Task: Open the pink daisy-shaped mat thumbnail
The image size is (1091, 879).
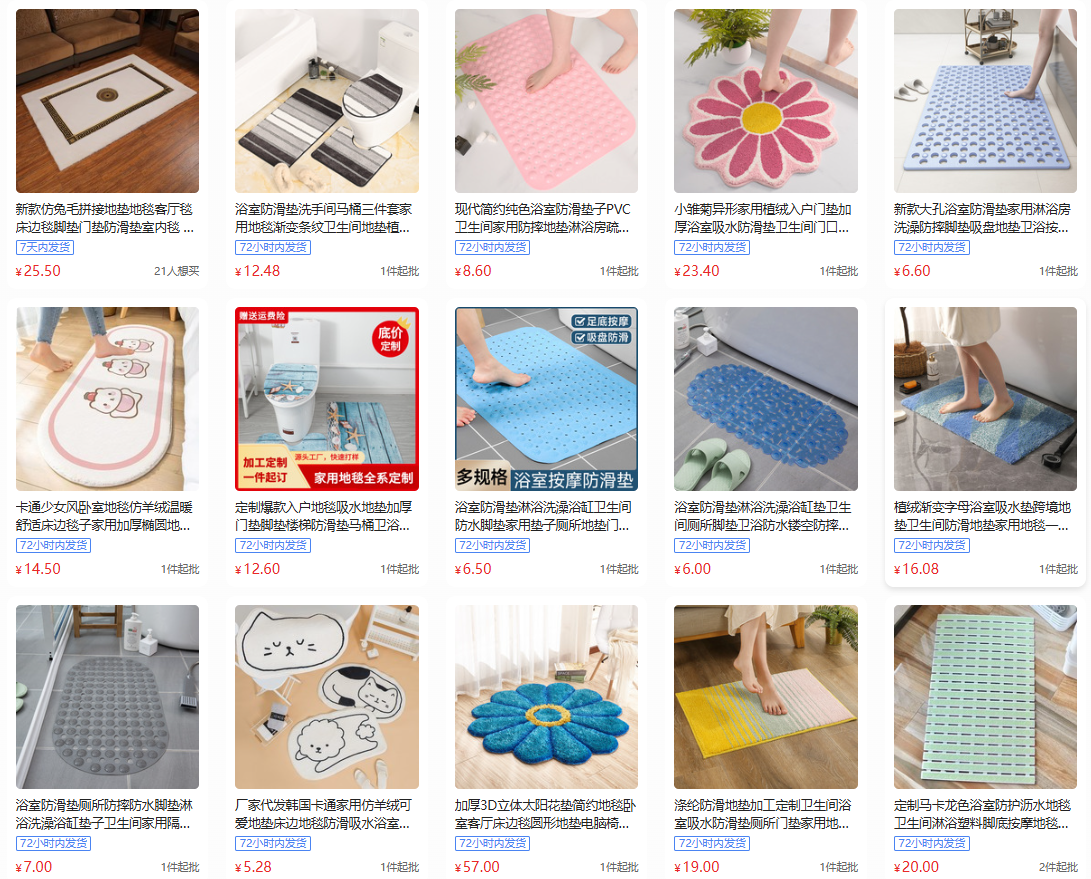Action: [x=765, y=101]
